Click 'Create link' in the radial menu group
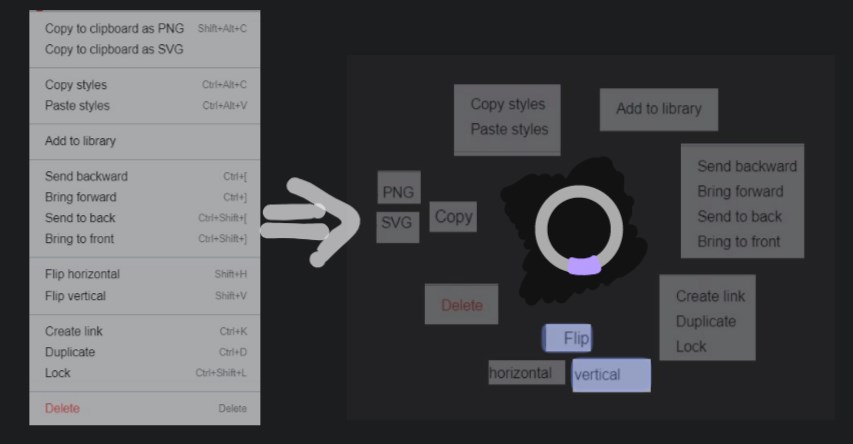Image resolution: width=853 pixels, height=444 pixels. (x=710, y=297)
